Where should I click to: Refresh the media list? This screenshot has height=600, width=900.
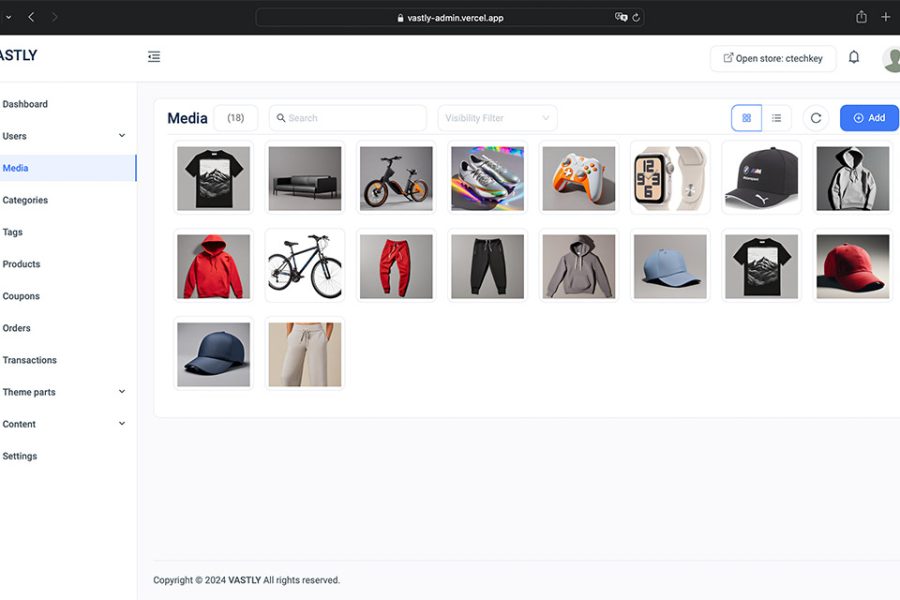coord(816,118)
